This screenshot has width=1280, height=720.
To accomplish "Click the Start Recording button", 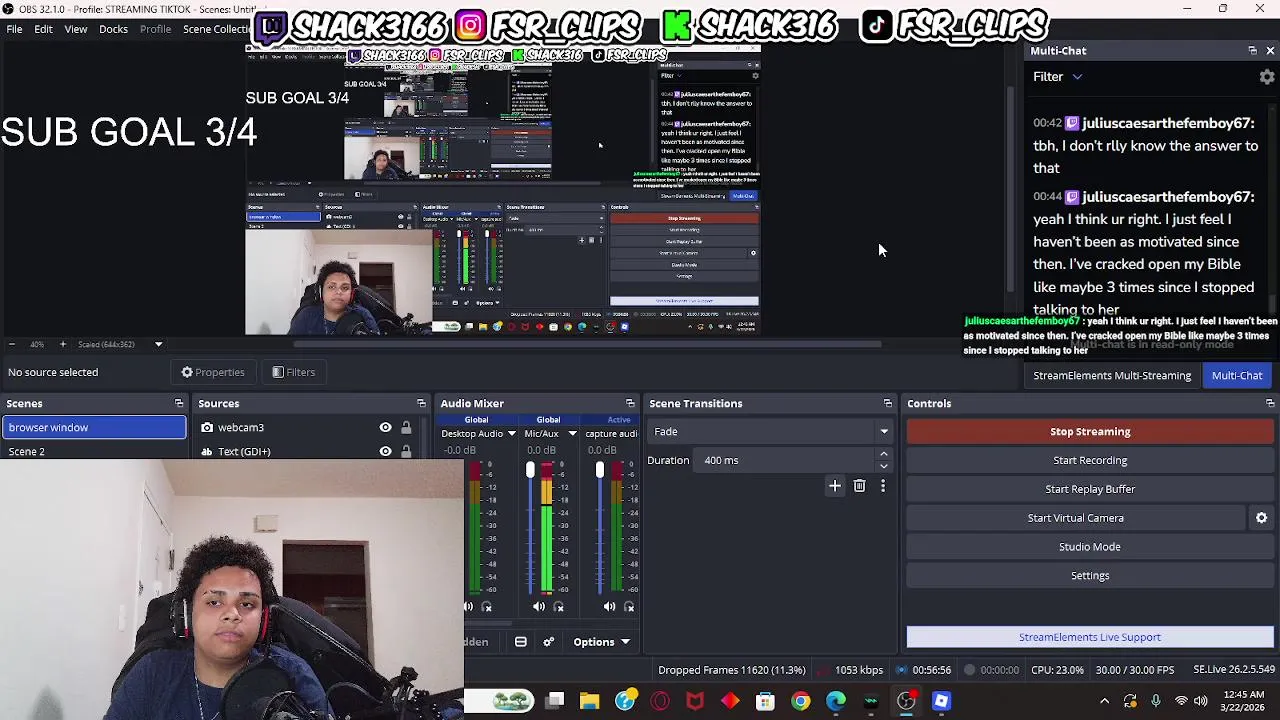I will [1090, 460].
